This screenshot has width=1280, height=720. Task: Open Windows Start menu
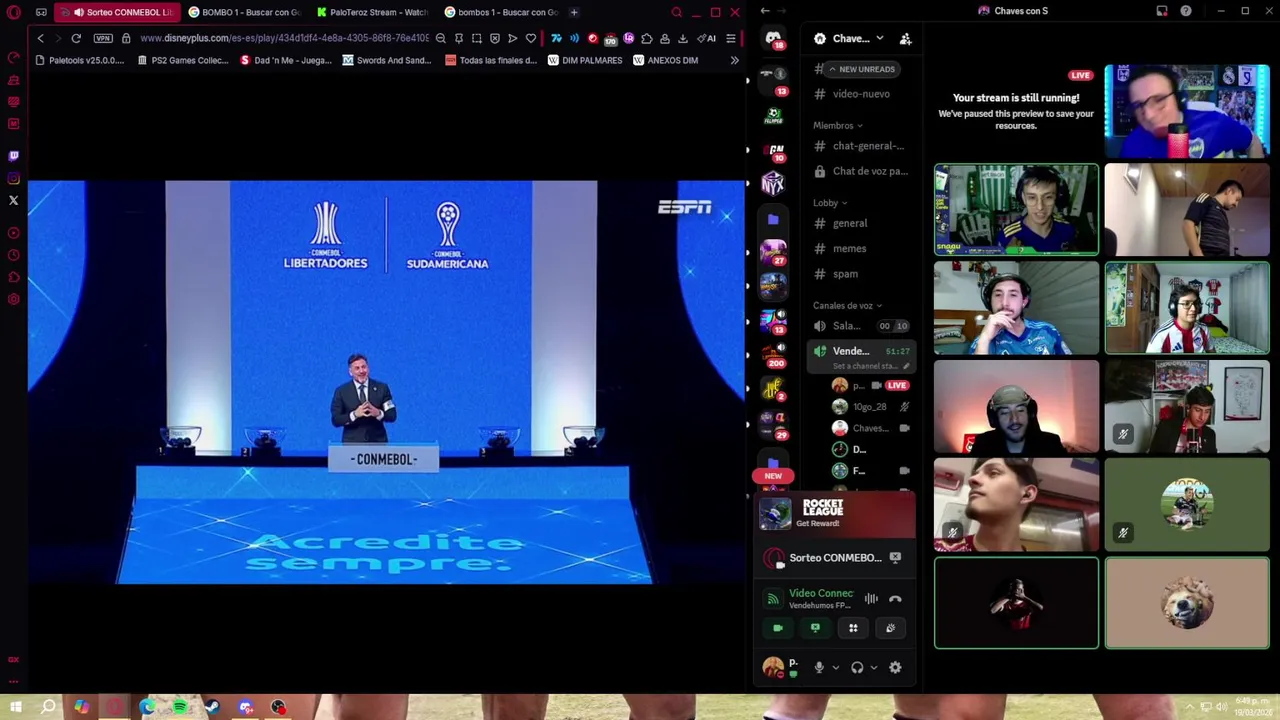pyautogui.click(x=16, y=707)
